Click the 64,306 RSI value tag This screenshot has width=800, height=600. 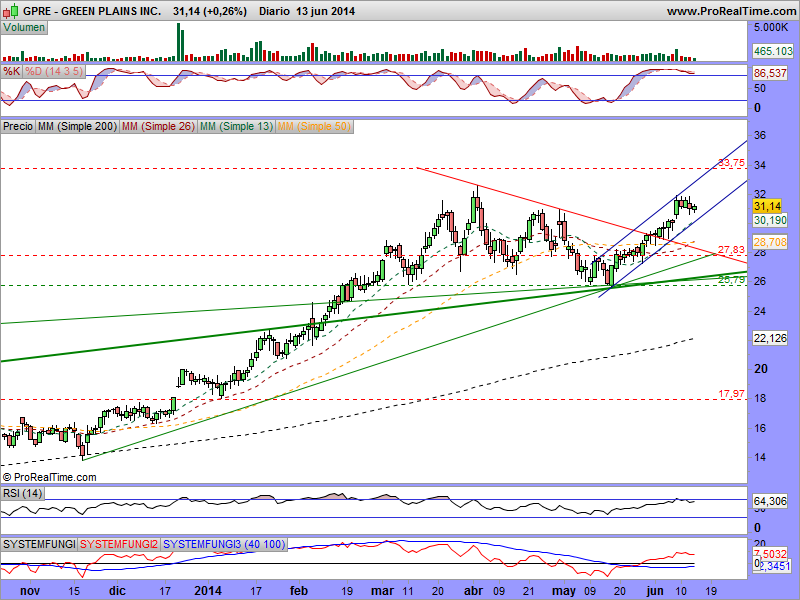(770, 502)
